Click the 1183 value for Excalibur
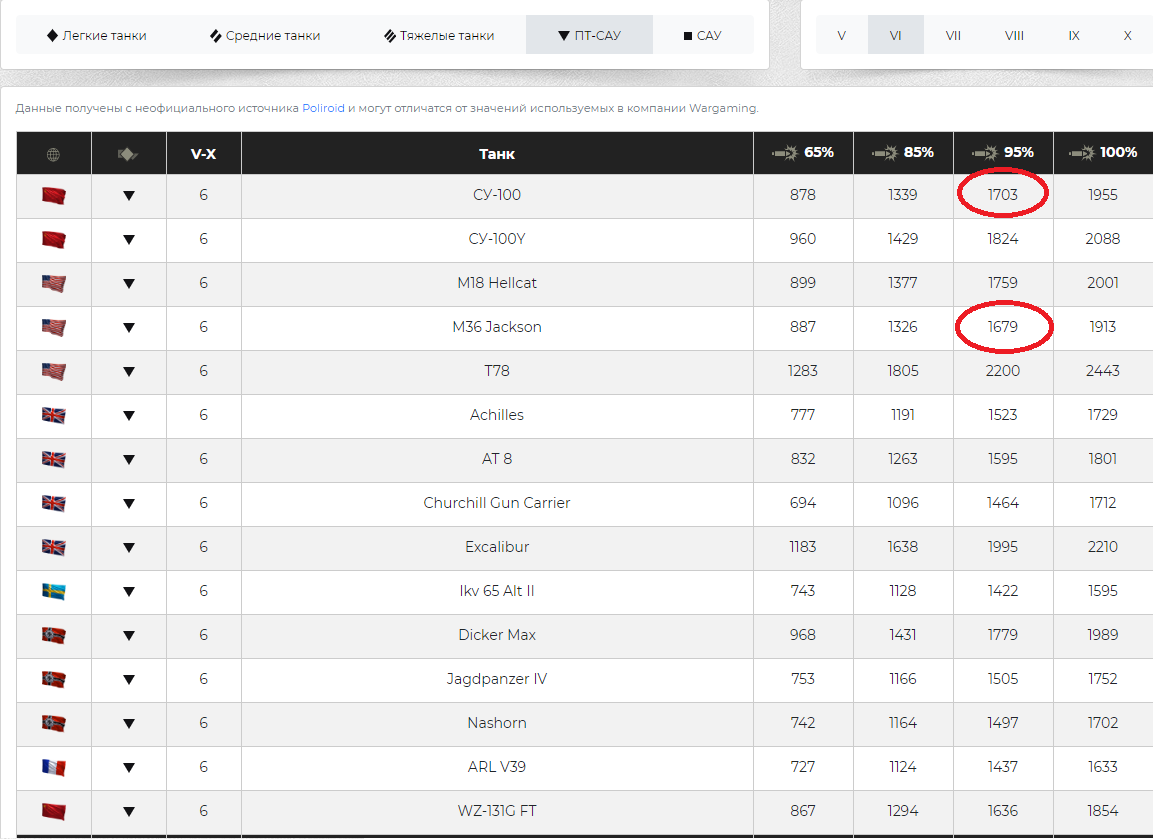Image resolution: width=1153 pixels, height=839 pixels. (x=803, y=547)
